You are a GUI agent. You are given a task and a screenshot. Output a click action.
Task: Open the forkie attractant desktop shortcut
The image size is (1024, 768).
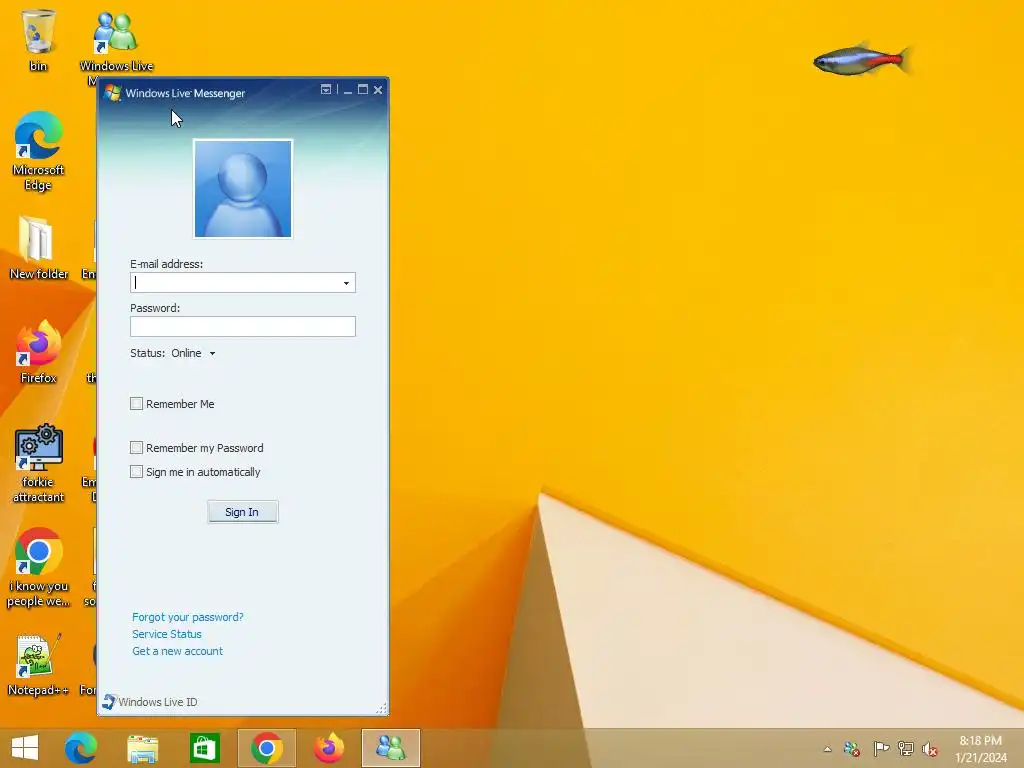click(x=39, y=462)
